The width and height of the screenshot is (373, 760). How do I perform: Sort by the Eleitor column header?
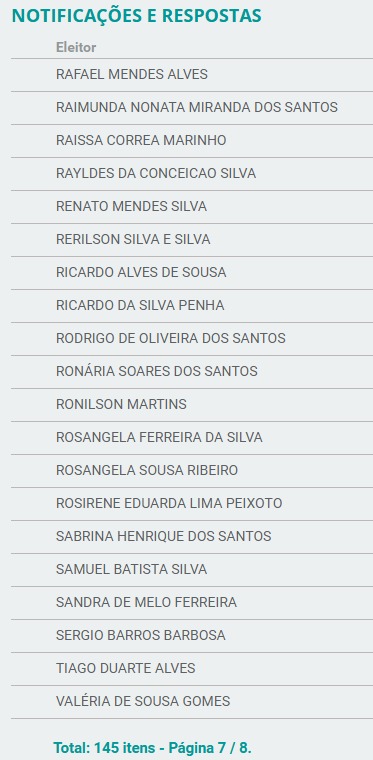(76, 48)
